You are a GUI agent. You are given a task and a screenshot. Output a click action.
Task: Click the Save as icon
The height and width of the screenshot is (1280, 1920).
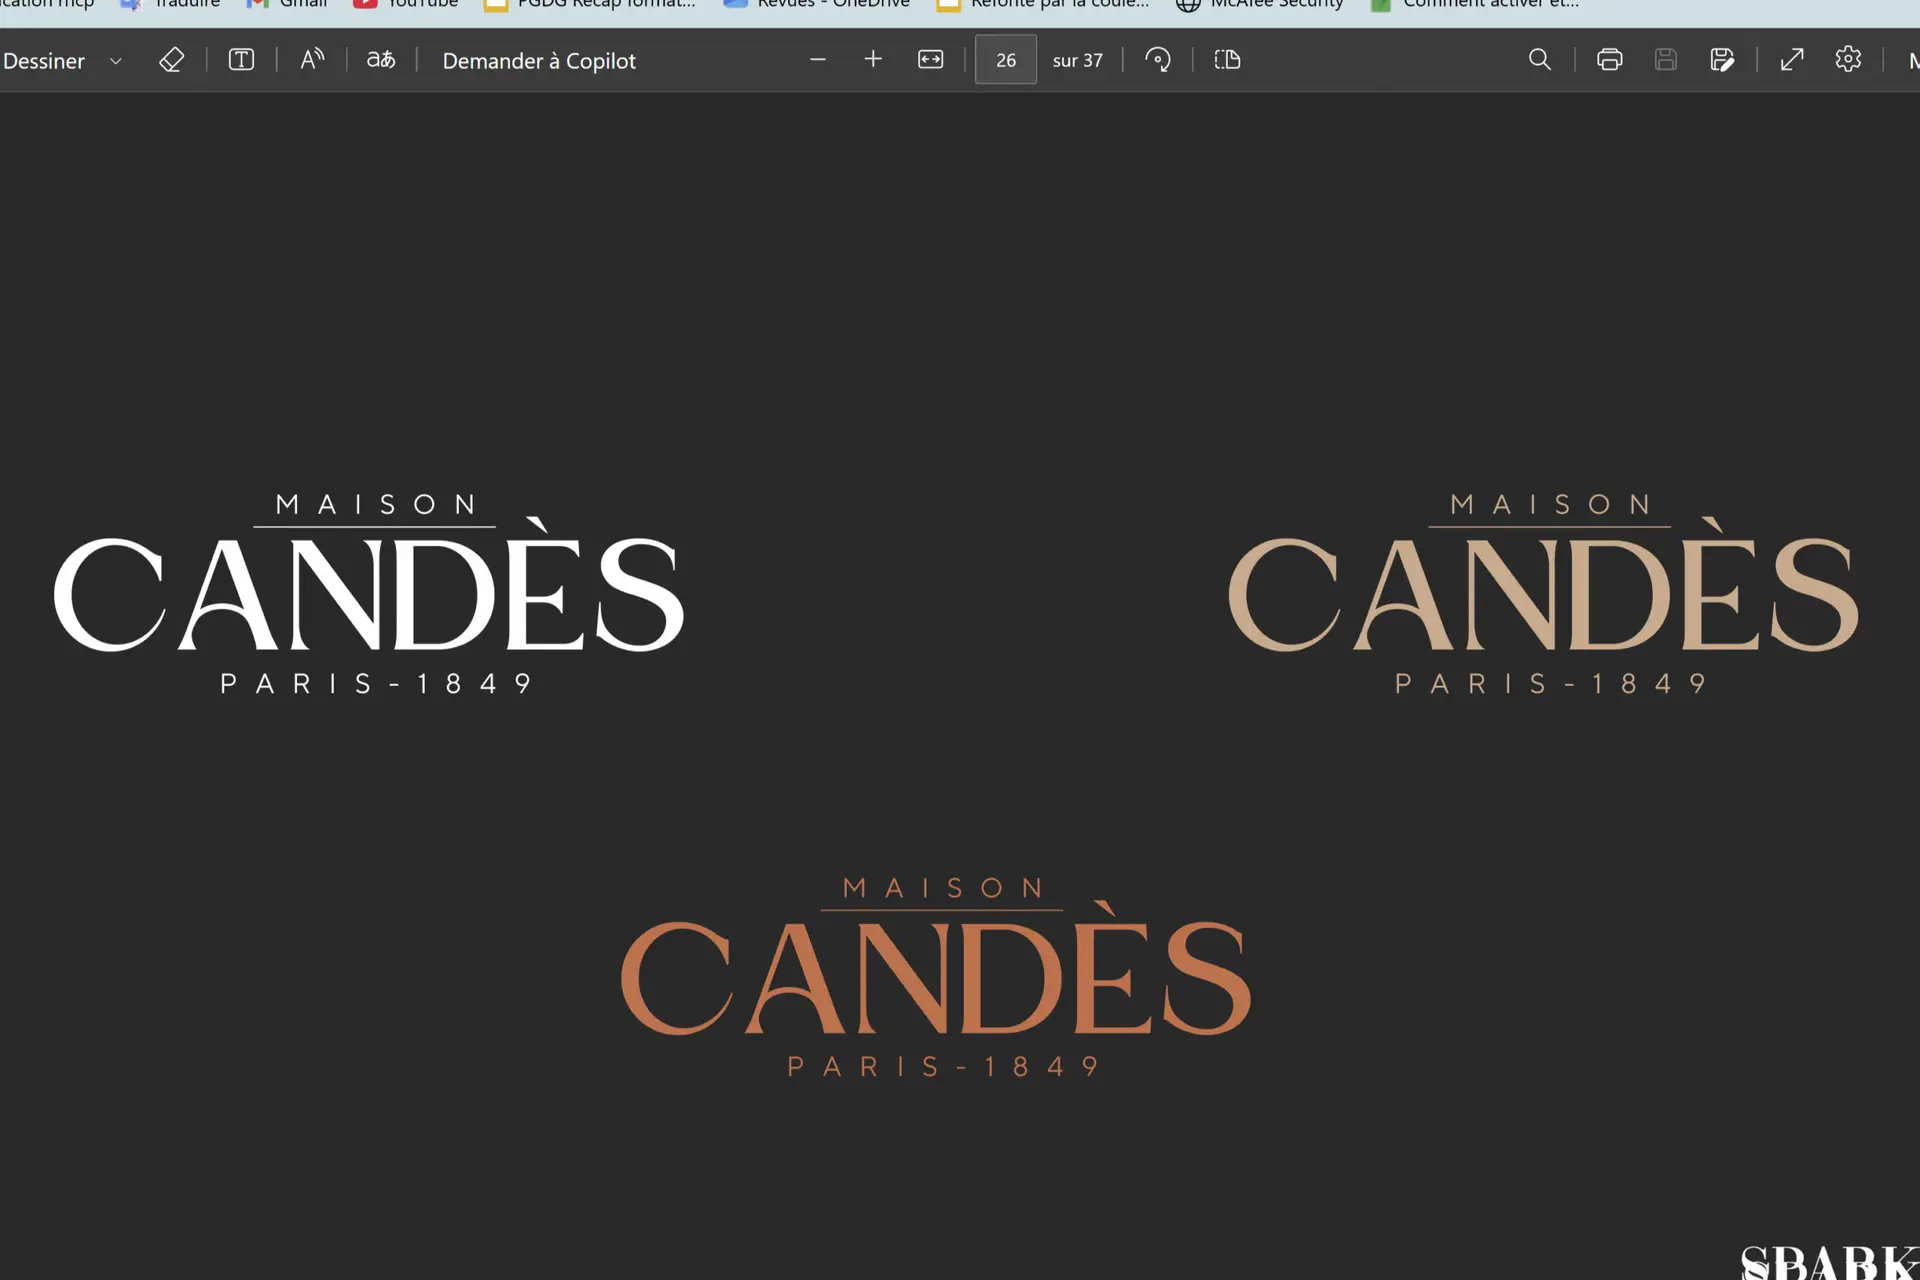(1721, 60)
